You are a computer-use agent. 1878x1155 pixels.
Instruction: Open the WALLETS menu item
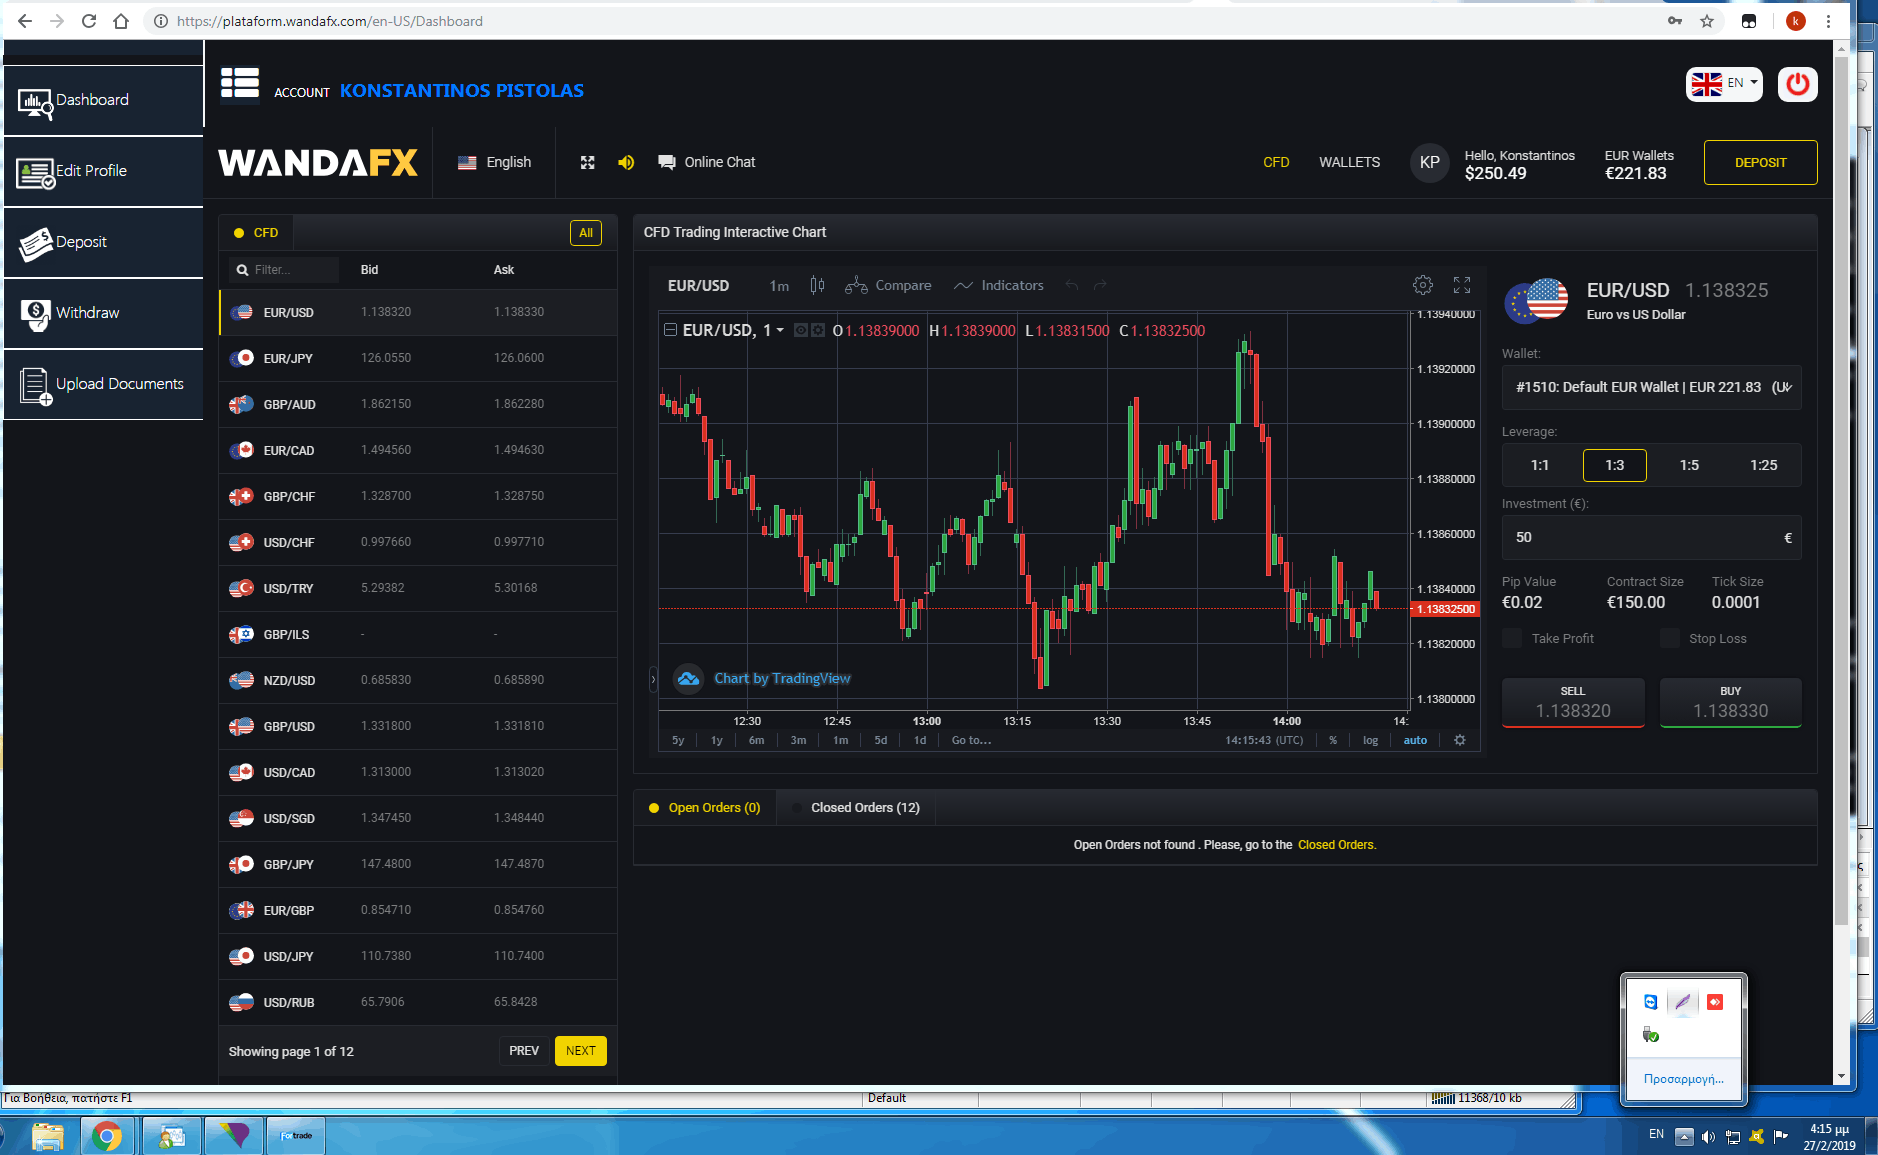1349,162
